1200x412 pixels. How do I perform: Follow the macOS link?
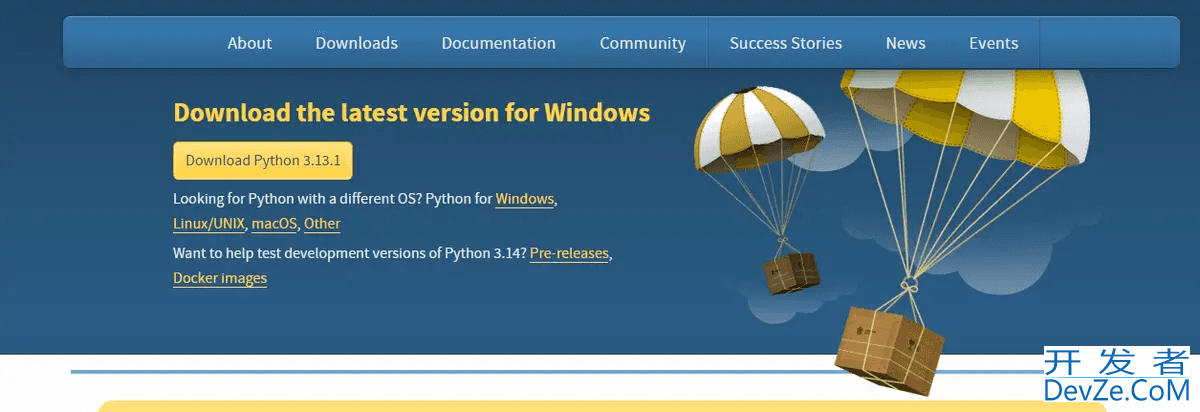[x=274, y=224]
